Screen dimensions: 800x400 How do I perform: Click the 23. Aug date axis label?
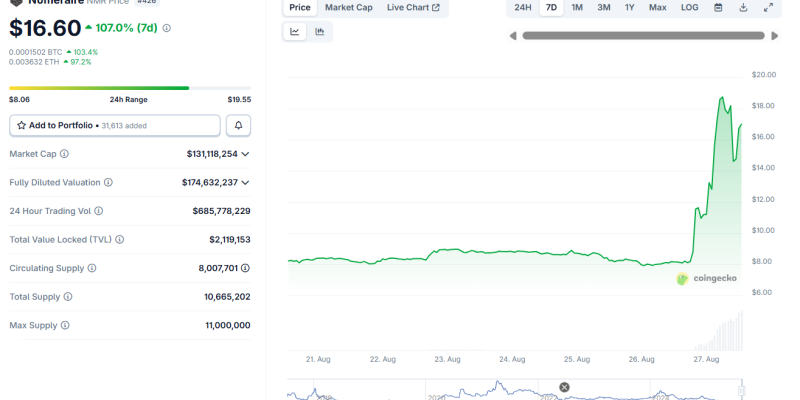[447, 359]
